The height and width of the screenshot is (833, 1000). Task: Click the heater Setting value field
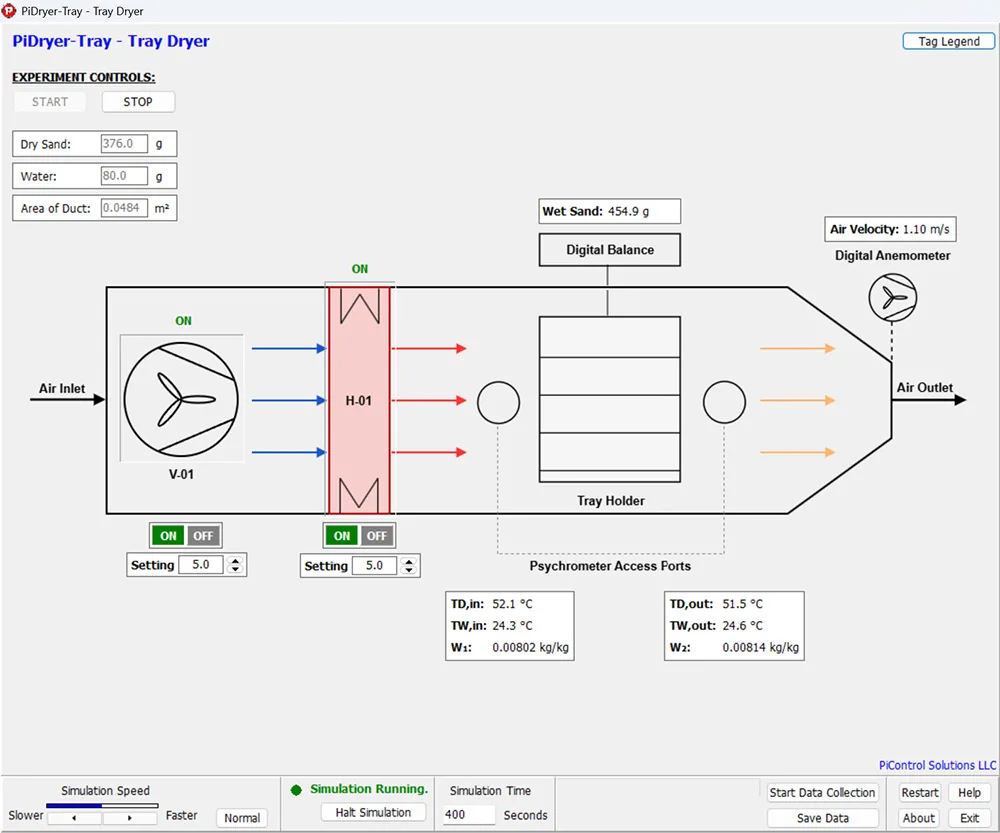(375, 565)
